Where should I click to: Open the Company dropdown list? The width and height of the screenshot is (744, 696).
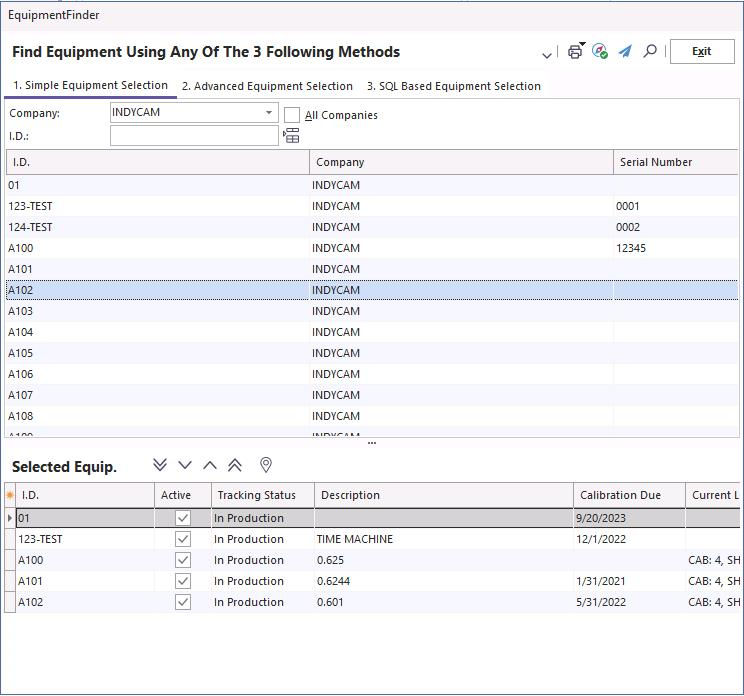pyautogui.click(x=268, y=113)
